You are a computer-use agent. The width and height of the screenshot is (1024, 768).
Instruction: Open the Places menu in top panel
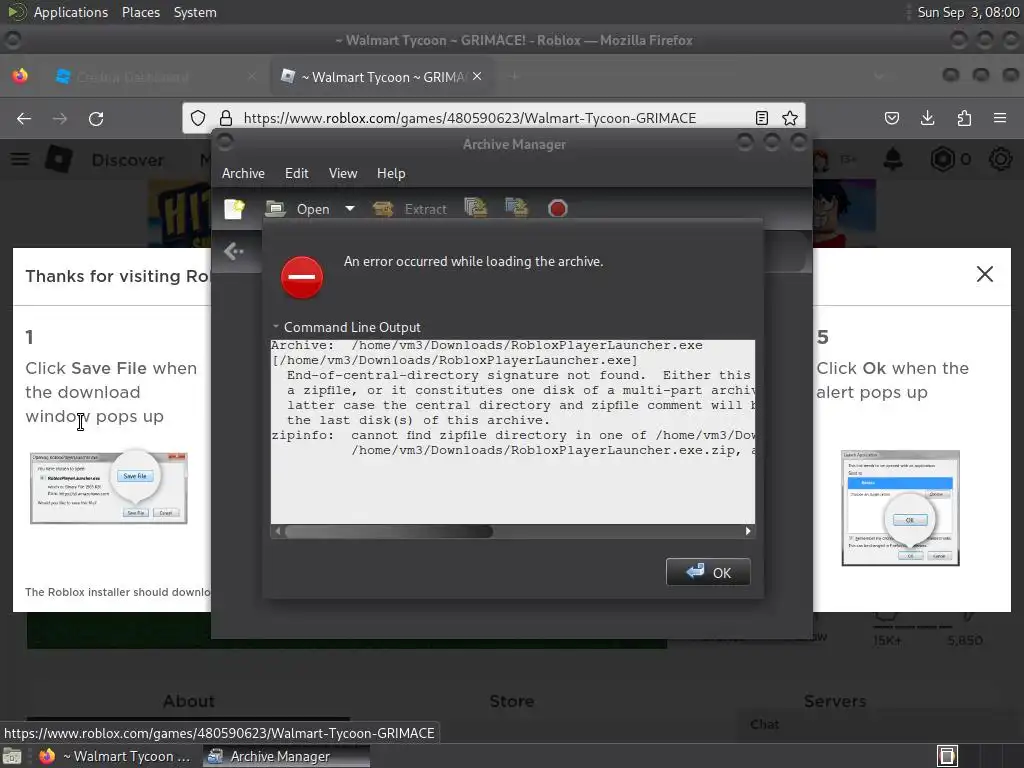pos(141,12)
